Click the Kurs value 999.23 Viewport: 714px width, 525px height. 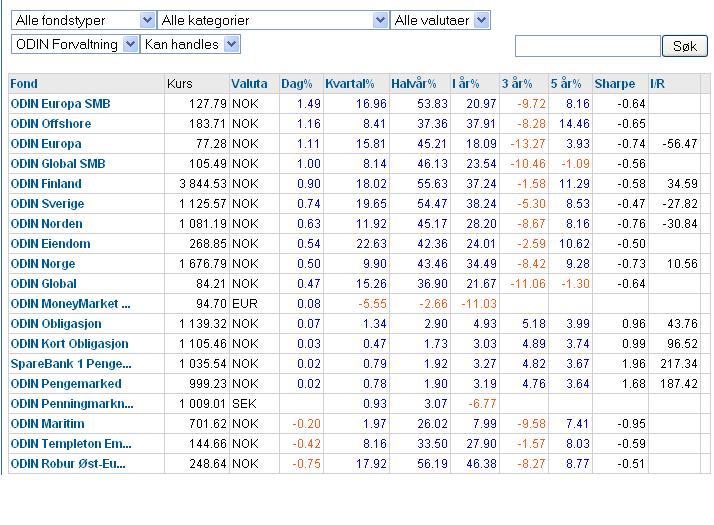208,384
